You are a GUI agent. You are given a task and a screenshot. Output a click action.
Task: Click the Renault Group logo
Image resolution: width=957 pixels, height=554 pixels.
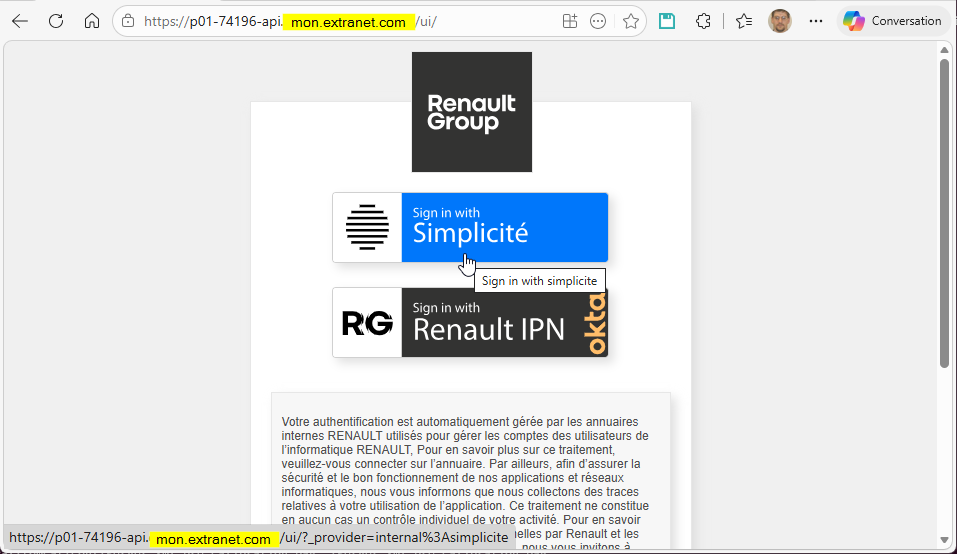pyautogui.click(x=472, y=112)
